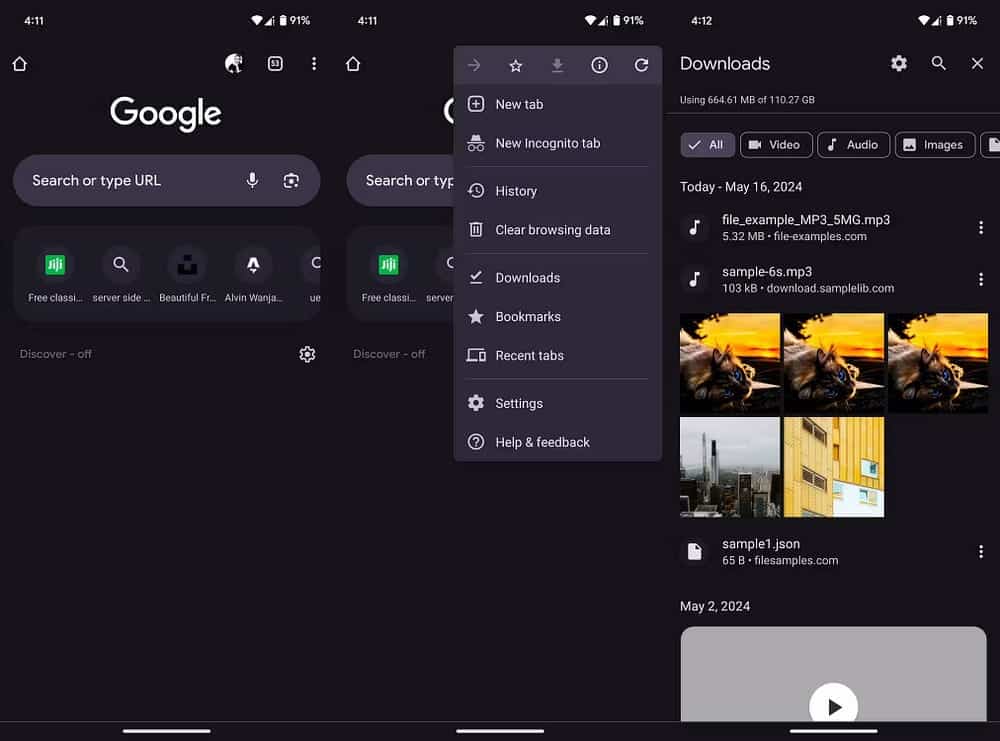1000x741 pixels.
Task: Reload the page using the refresh icon
Action: pyautogui.click(x=641, y=65)
